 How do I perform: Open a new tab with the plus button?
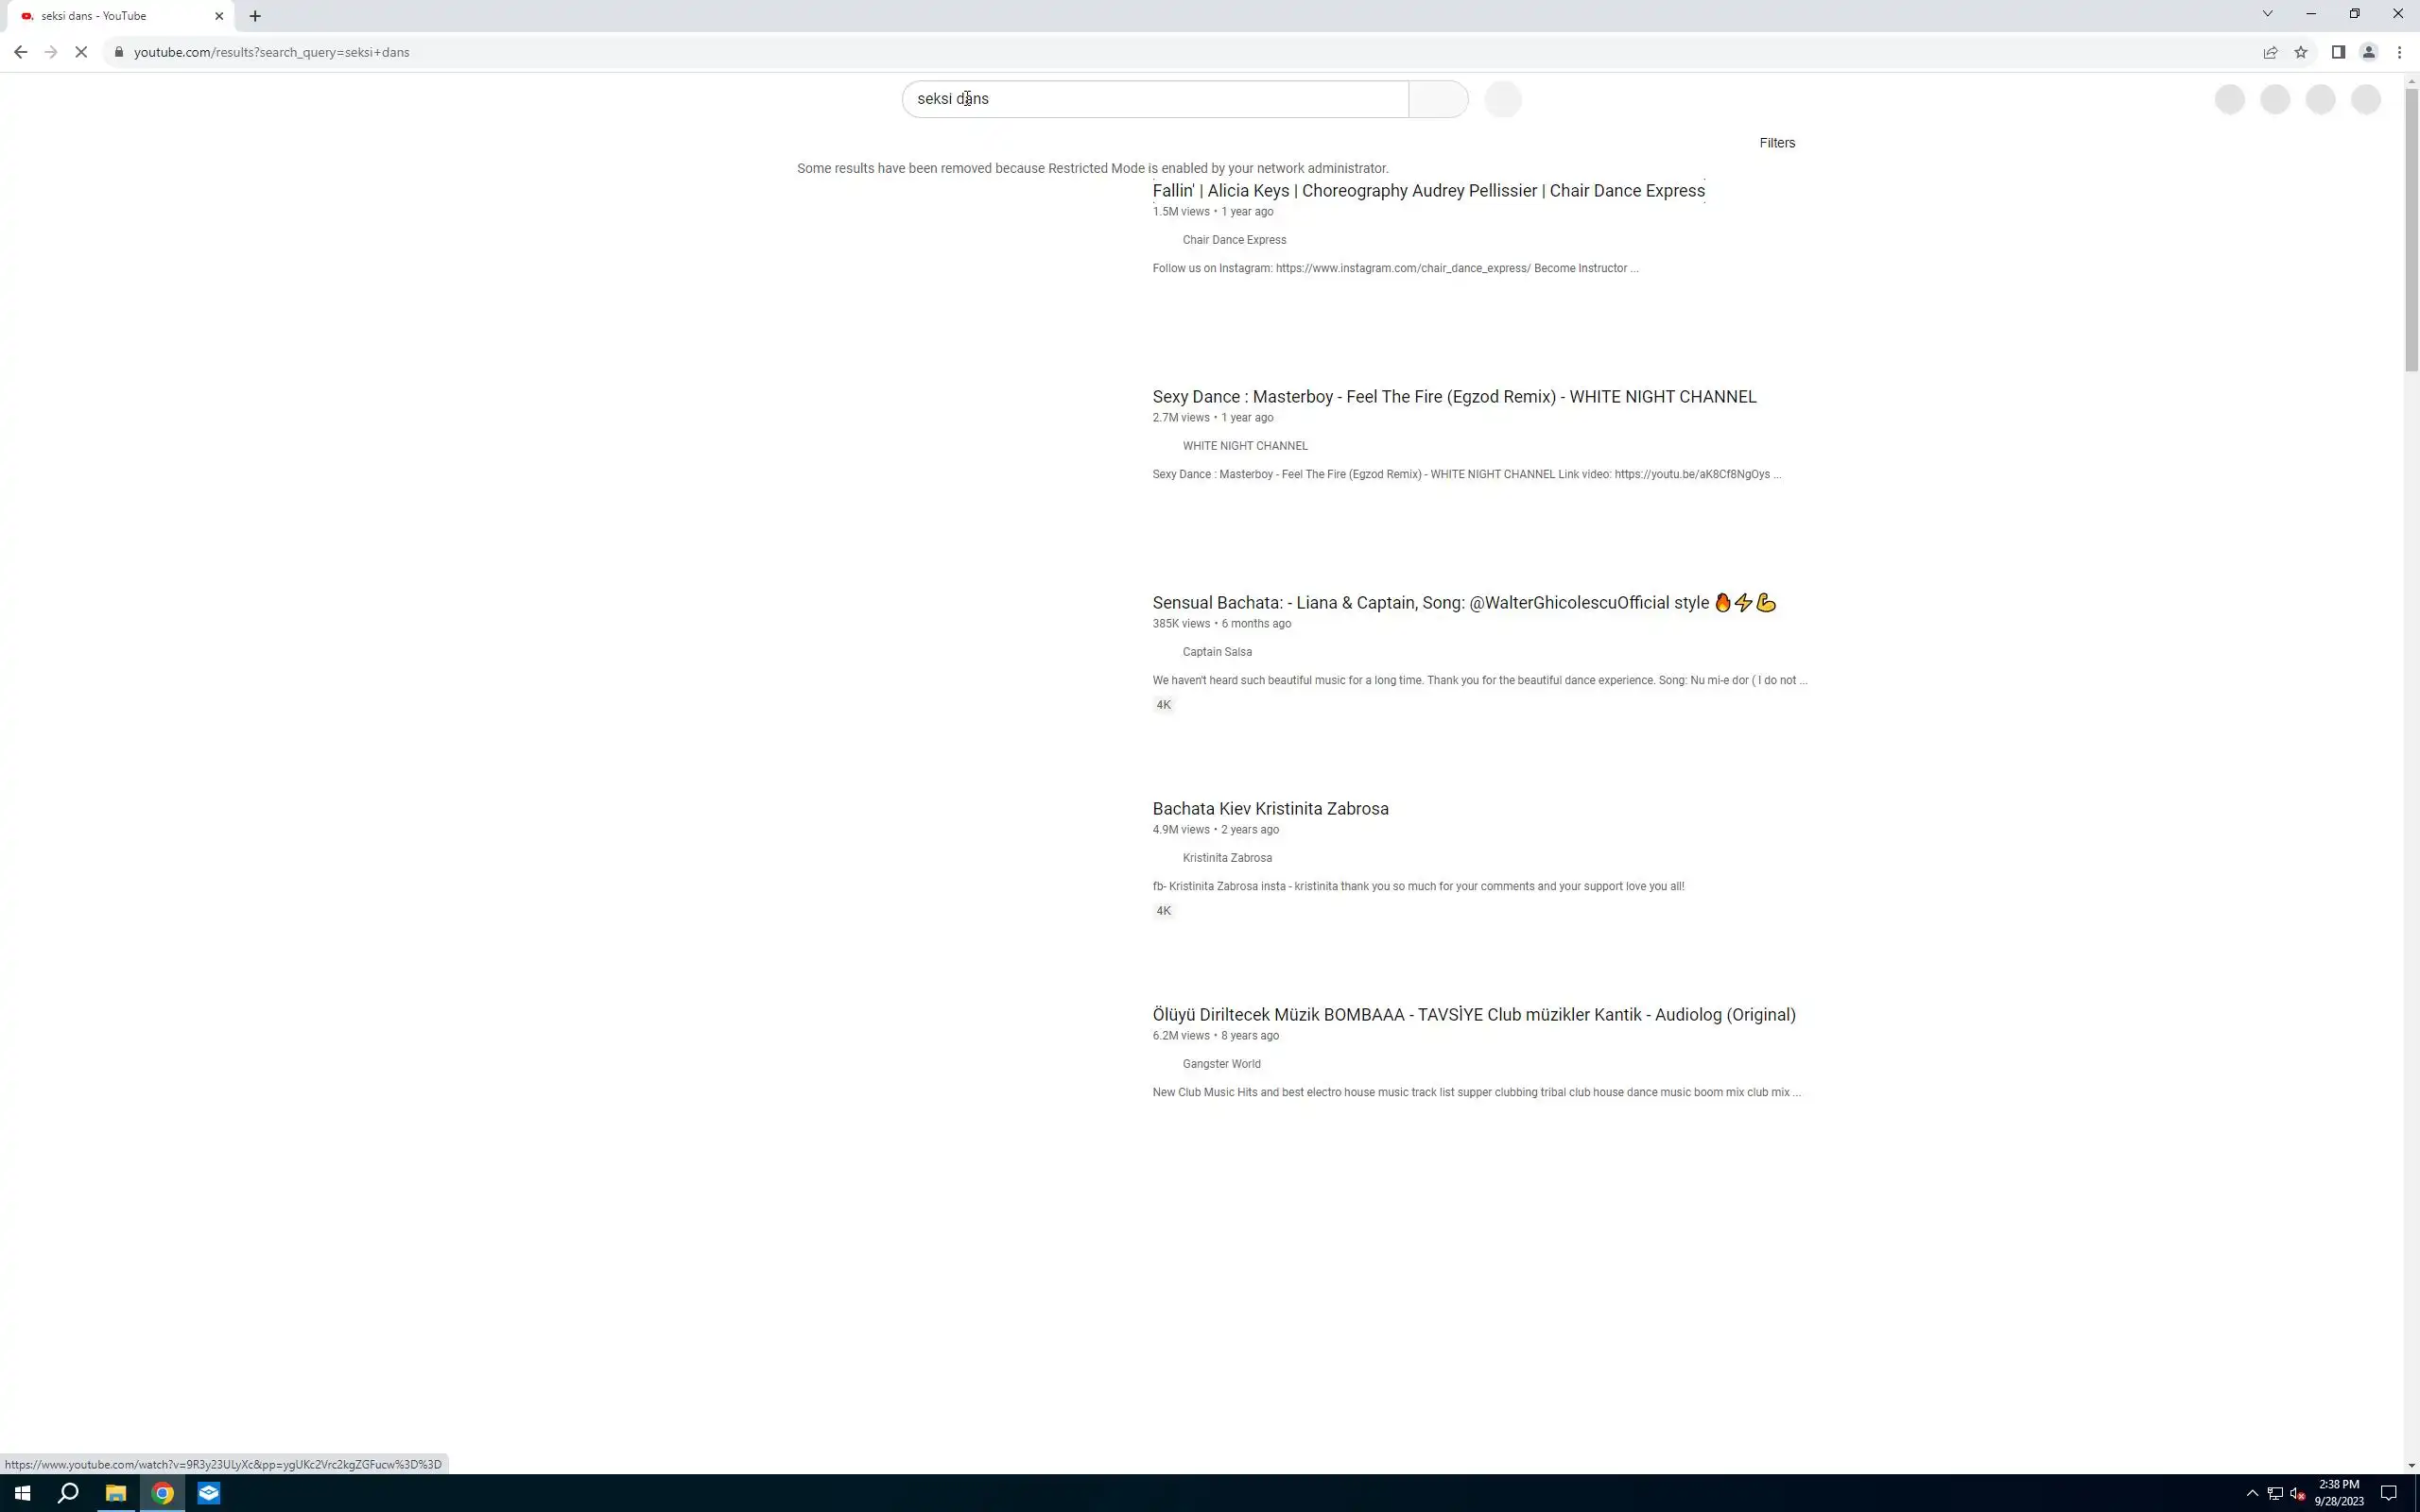(255, 16)
